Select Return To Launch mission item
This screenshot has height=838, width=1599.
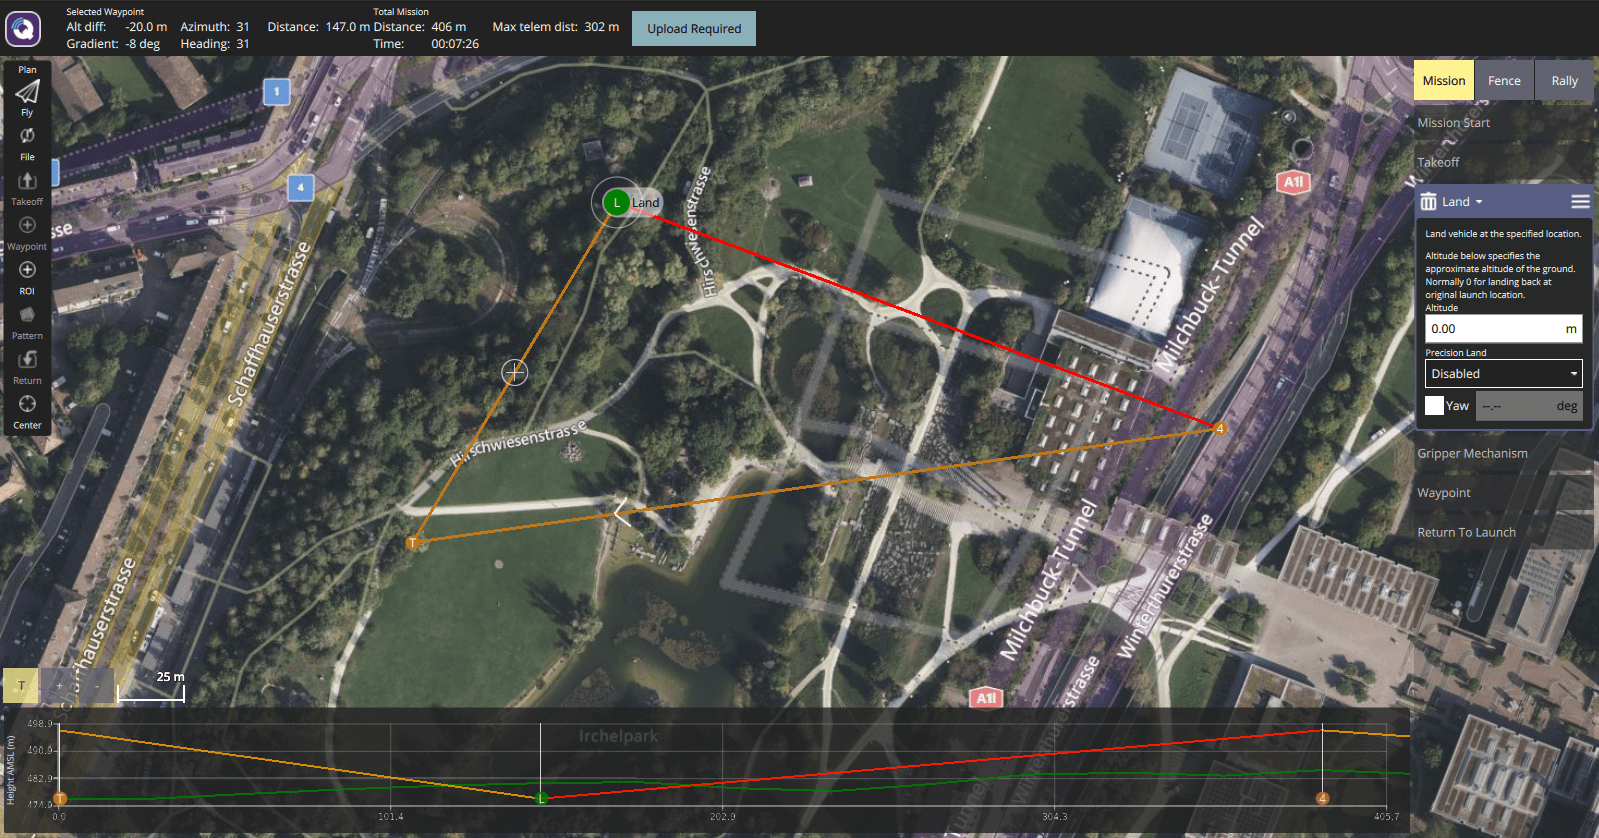[1466, 533]
